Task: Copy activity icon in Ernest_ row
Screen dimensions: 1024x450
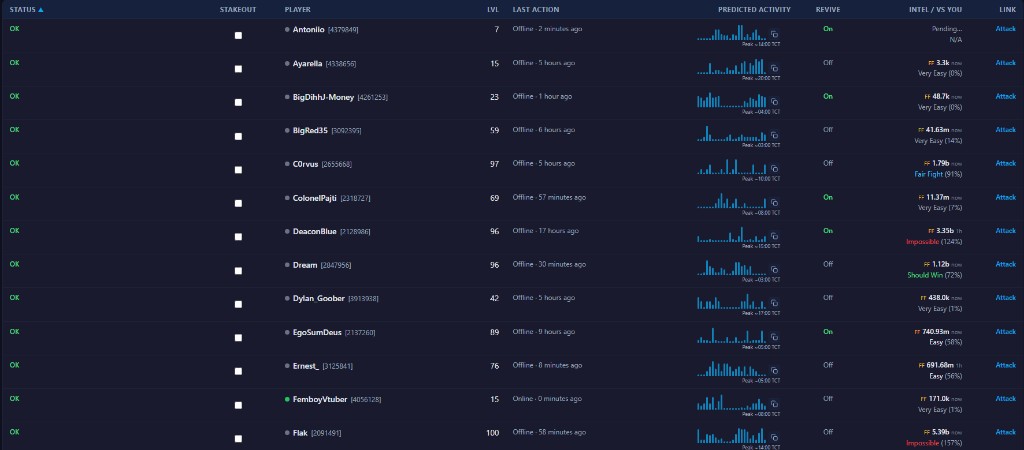Action: (x=775, y=370)
